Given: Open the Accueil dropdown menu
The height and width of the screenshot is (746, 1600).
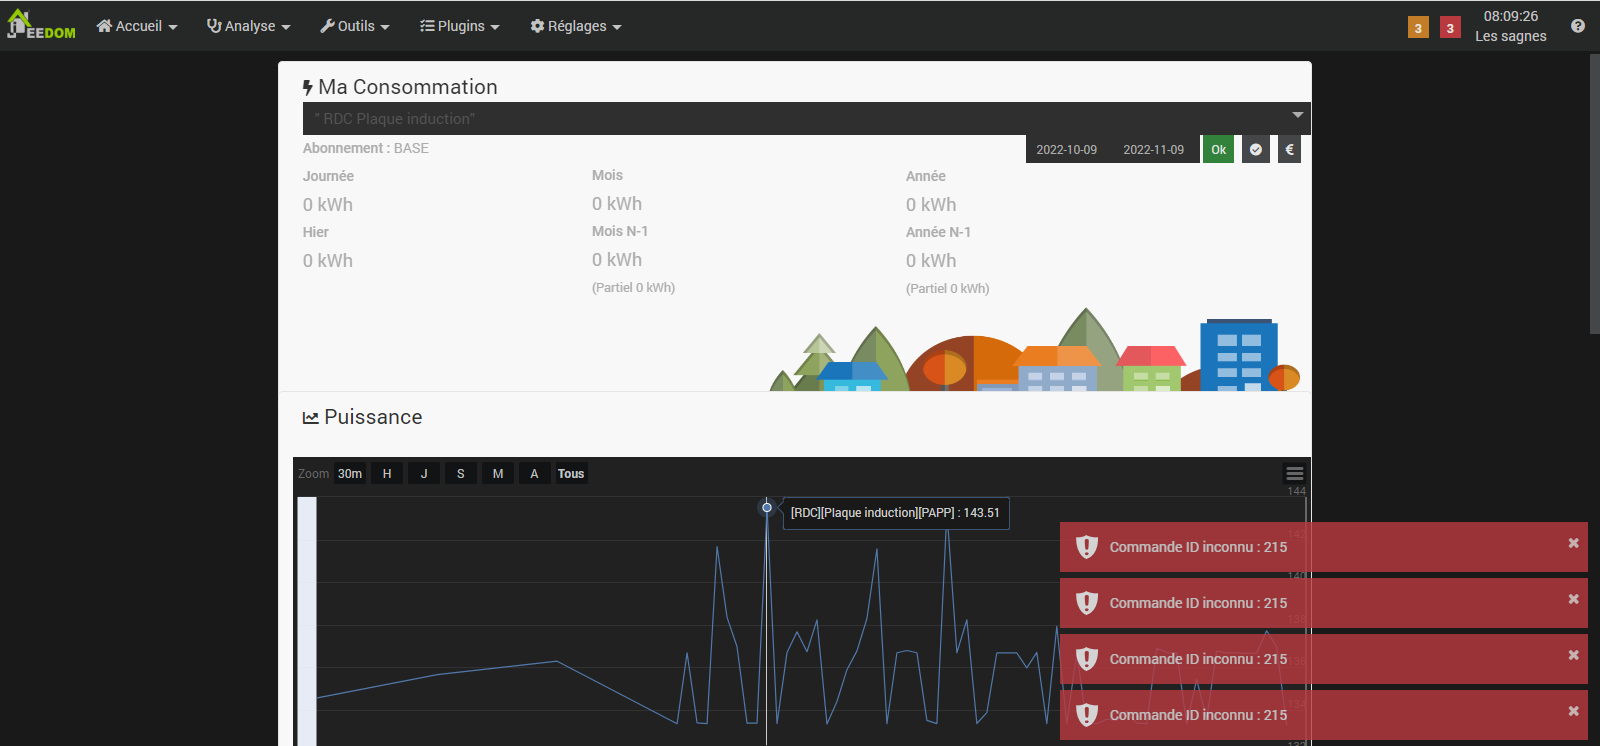Looking at the screenshot, I should pos(137,26).
